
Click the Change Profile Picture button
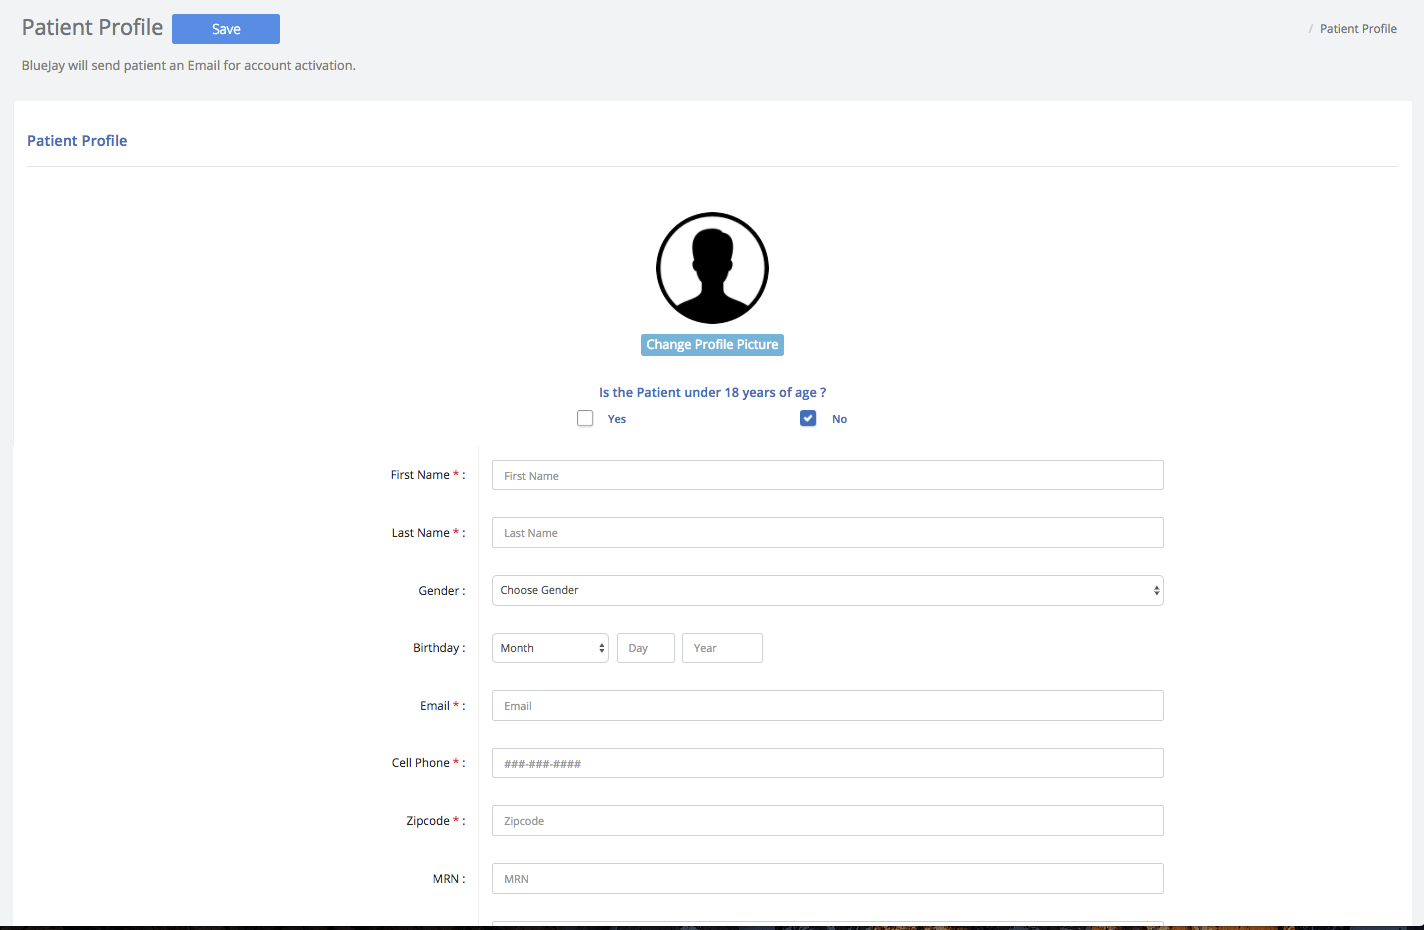point(712,345)
